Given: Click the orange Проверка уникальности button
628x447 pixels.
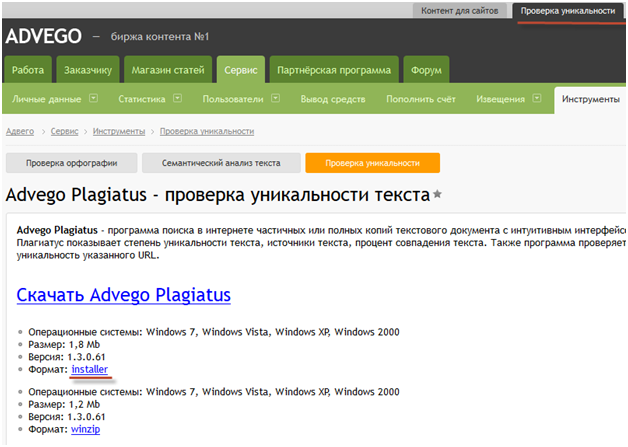Looking at the screenshot, I should tap(372, 163).
